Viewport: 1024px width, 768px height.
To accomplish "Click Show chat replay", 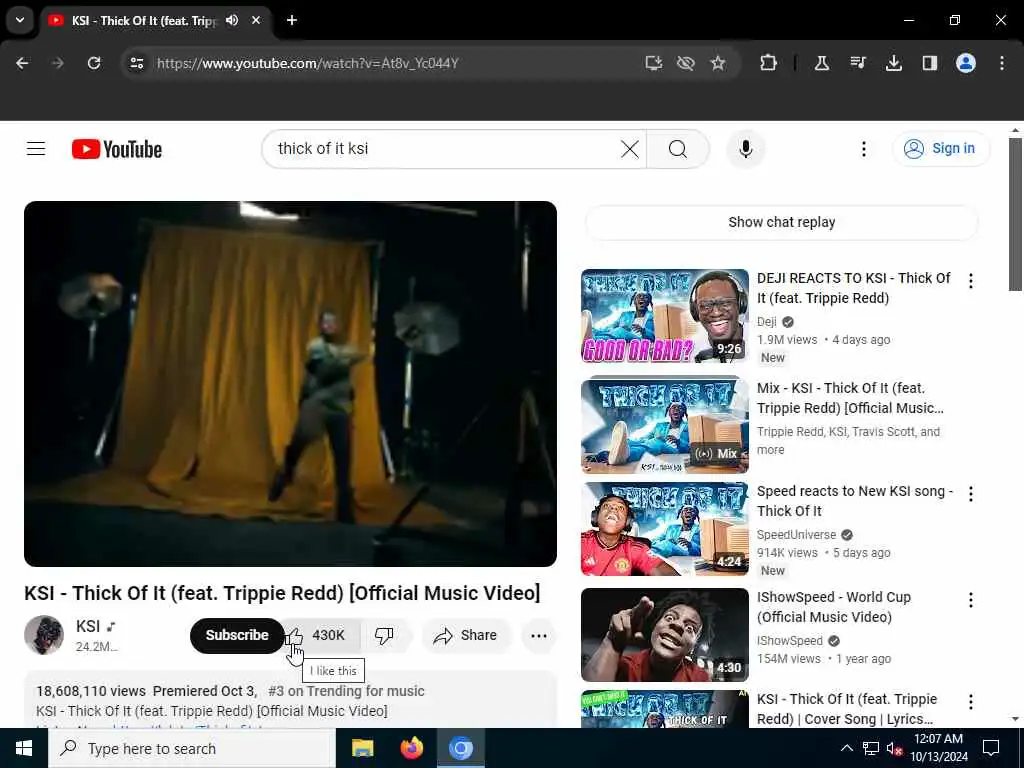I will tap(782, 222).
